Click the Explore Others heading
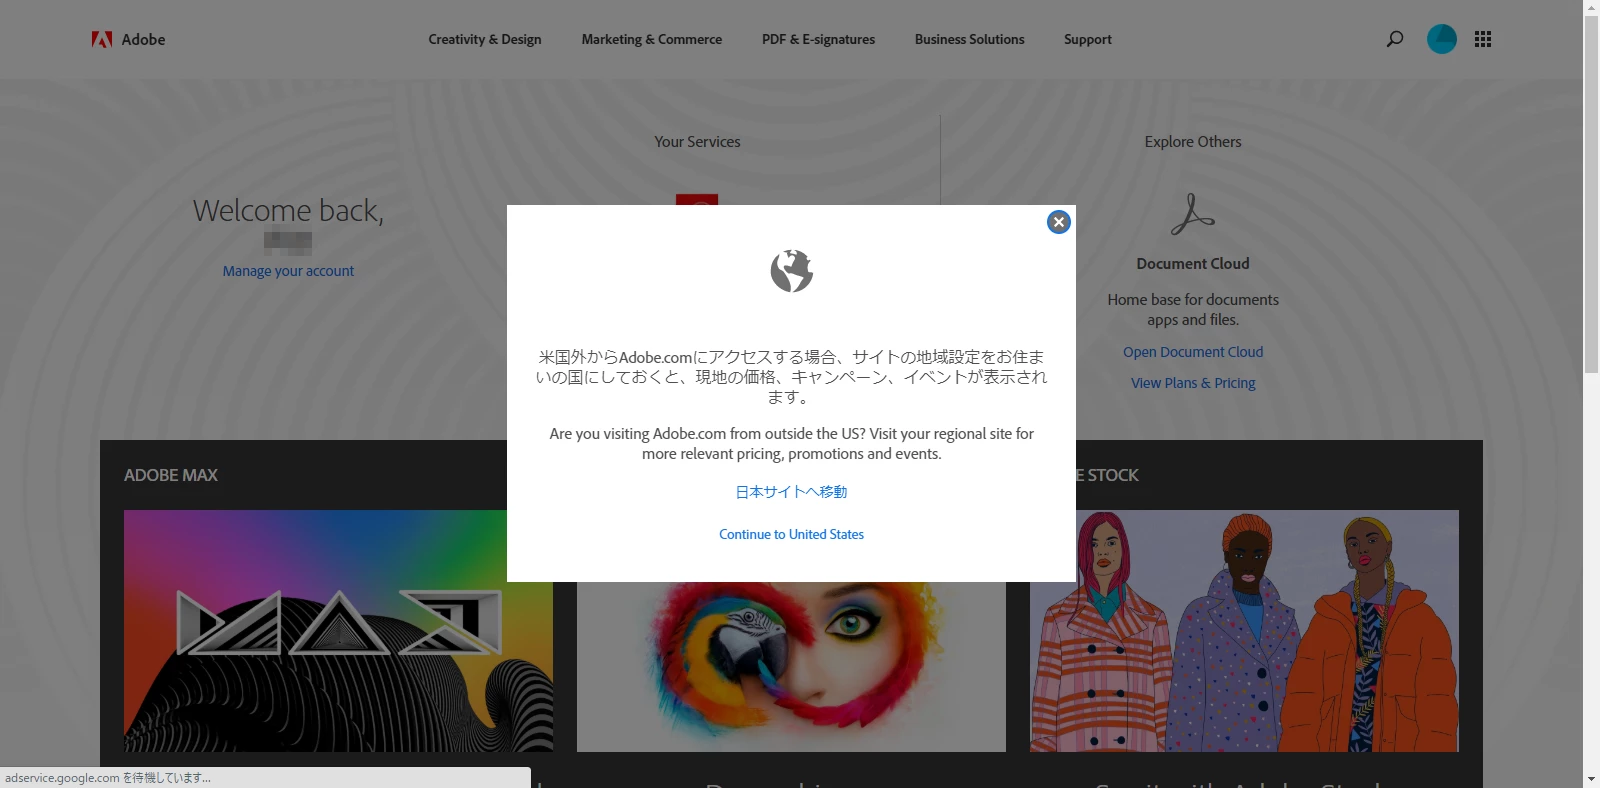Viewport: 1600px width, 788px height. pos(1193,142)
